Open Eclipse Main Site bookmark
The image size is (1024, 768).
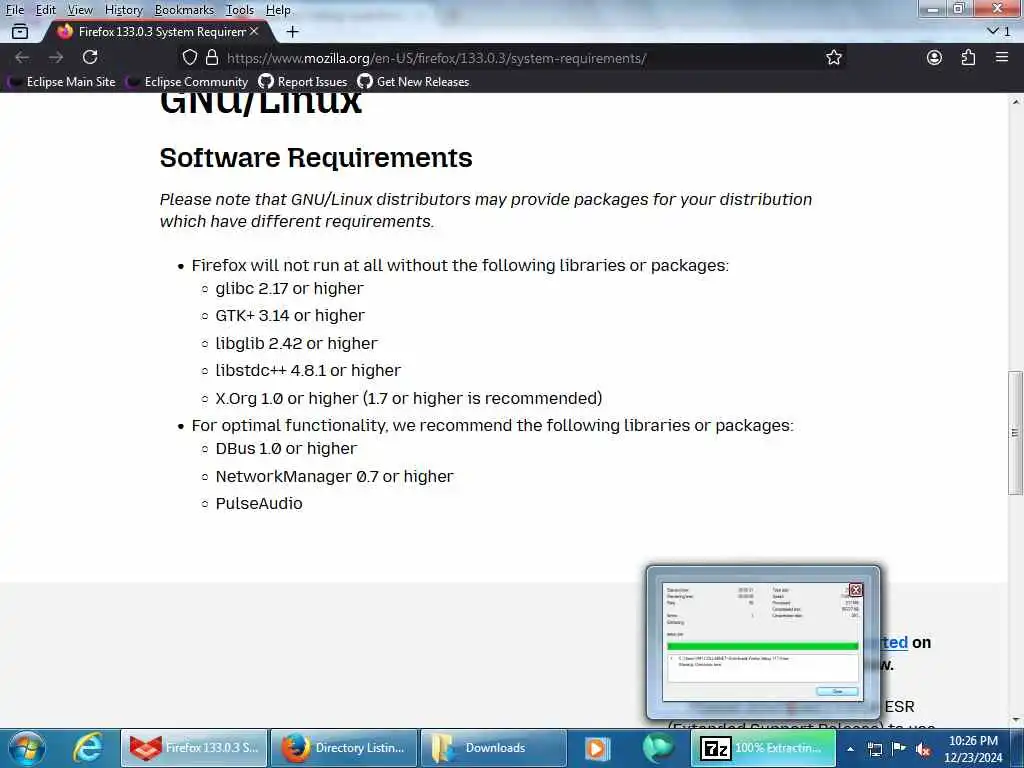(61, 82)
